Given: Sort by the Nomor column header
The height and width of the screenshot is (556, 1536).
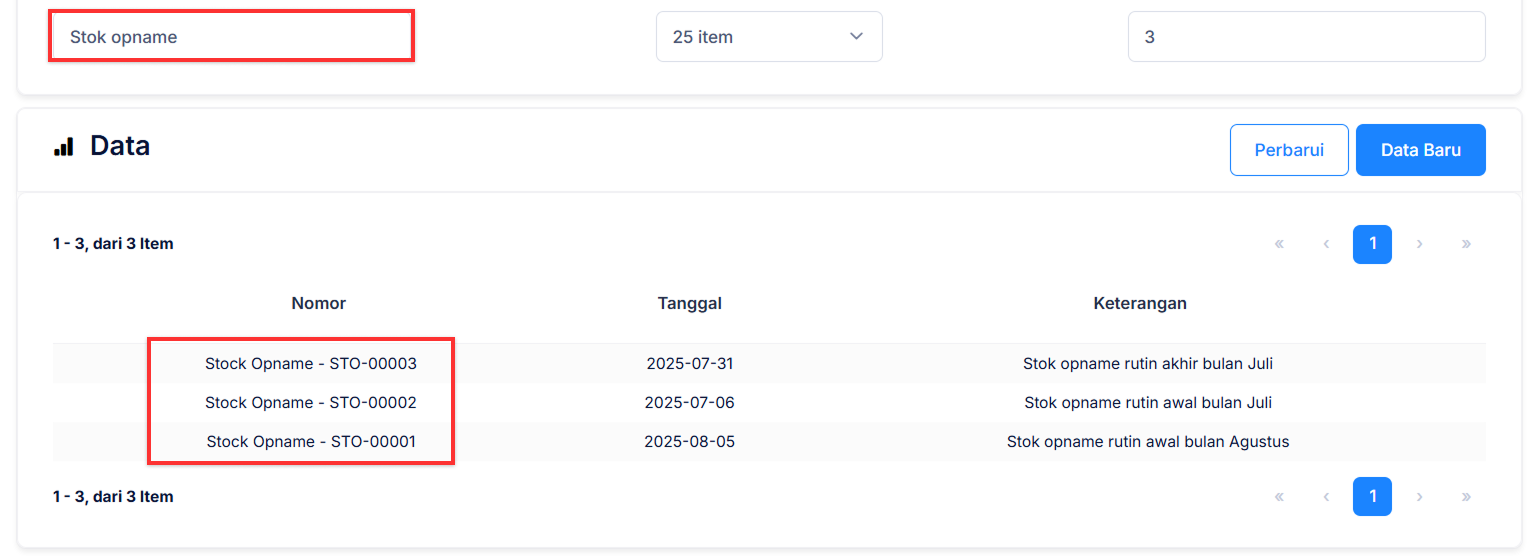Looking at the screenshot, I should [x=318, y=303].
